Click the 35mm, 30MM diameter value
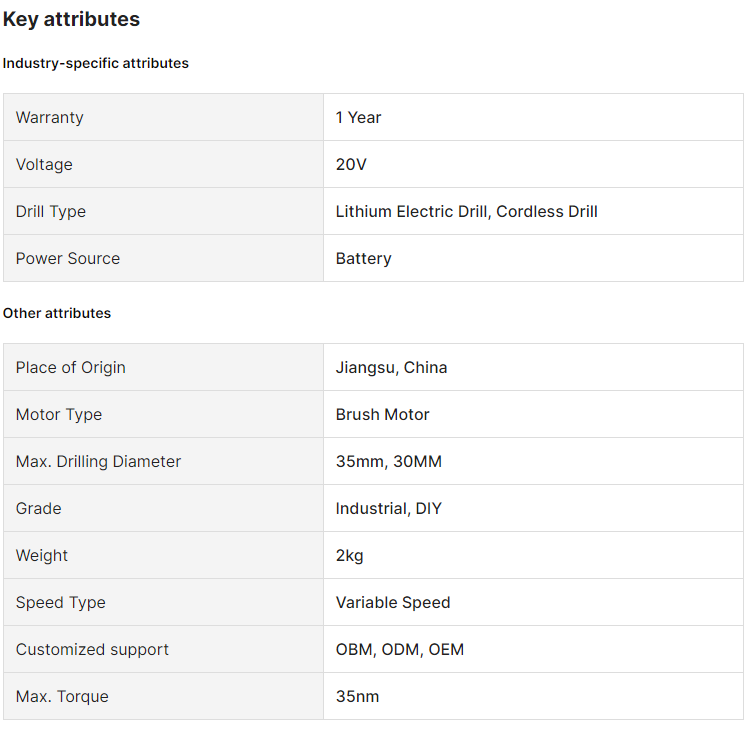The width and height of the screenshot is (748, 729). coord(388,461)
